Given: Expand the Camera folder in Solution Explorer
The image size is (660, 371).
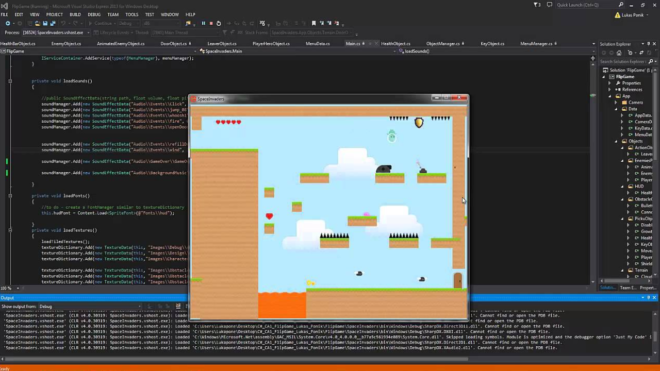Looking at the screenshot, I should [616, 103].
